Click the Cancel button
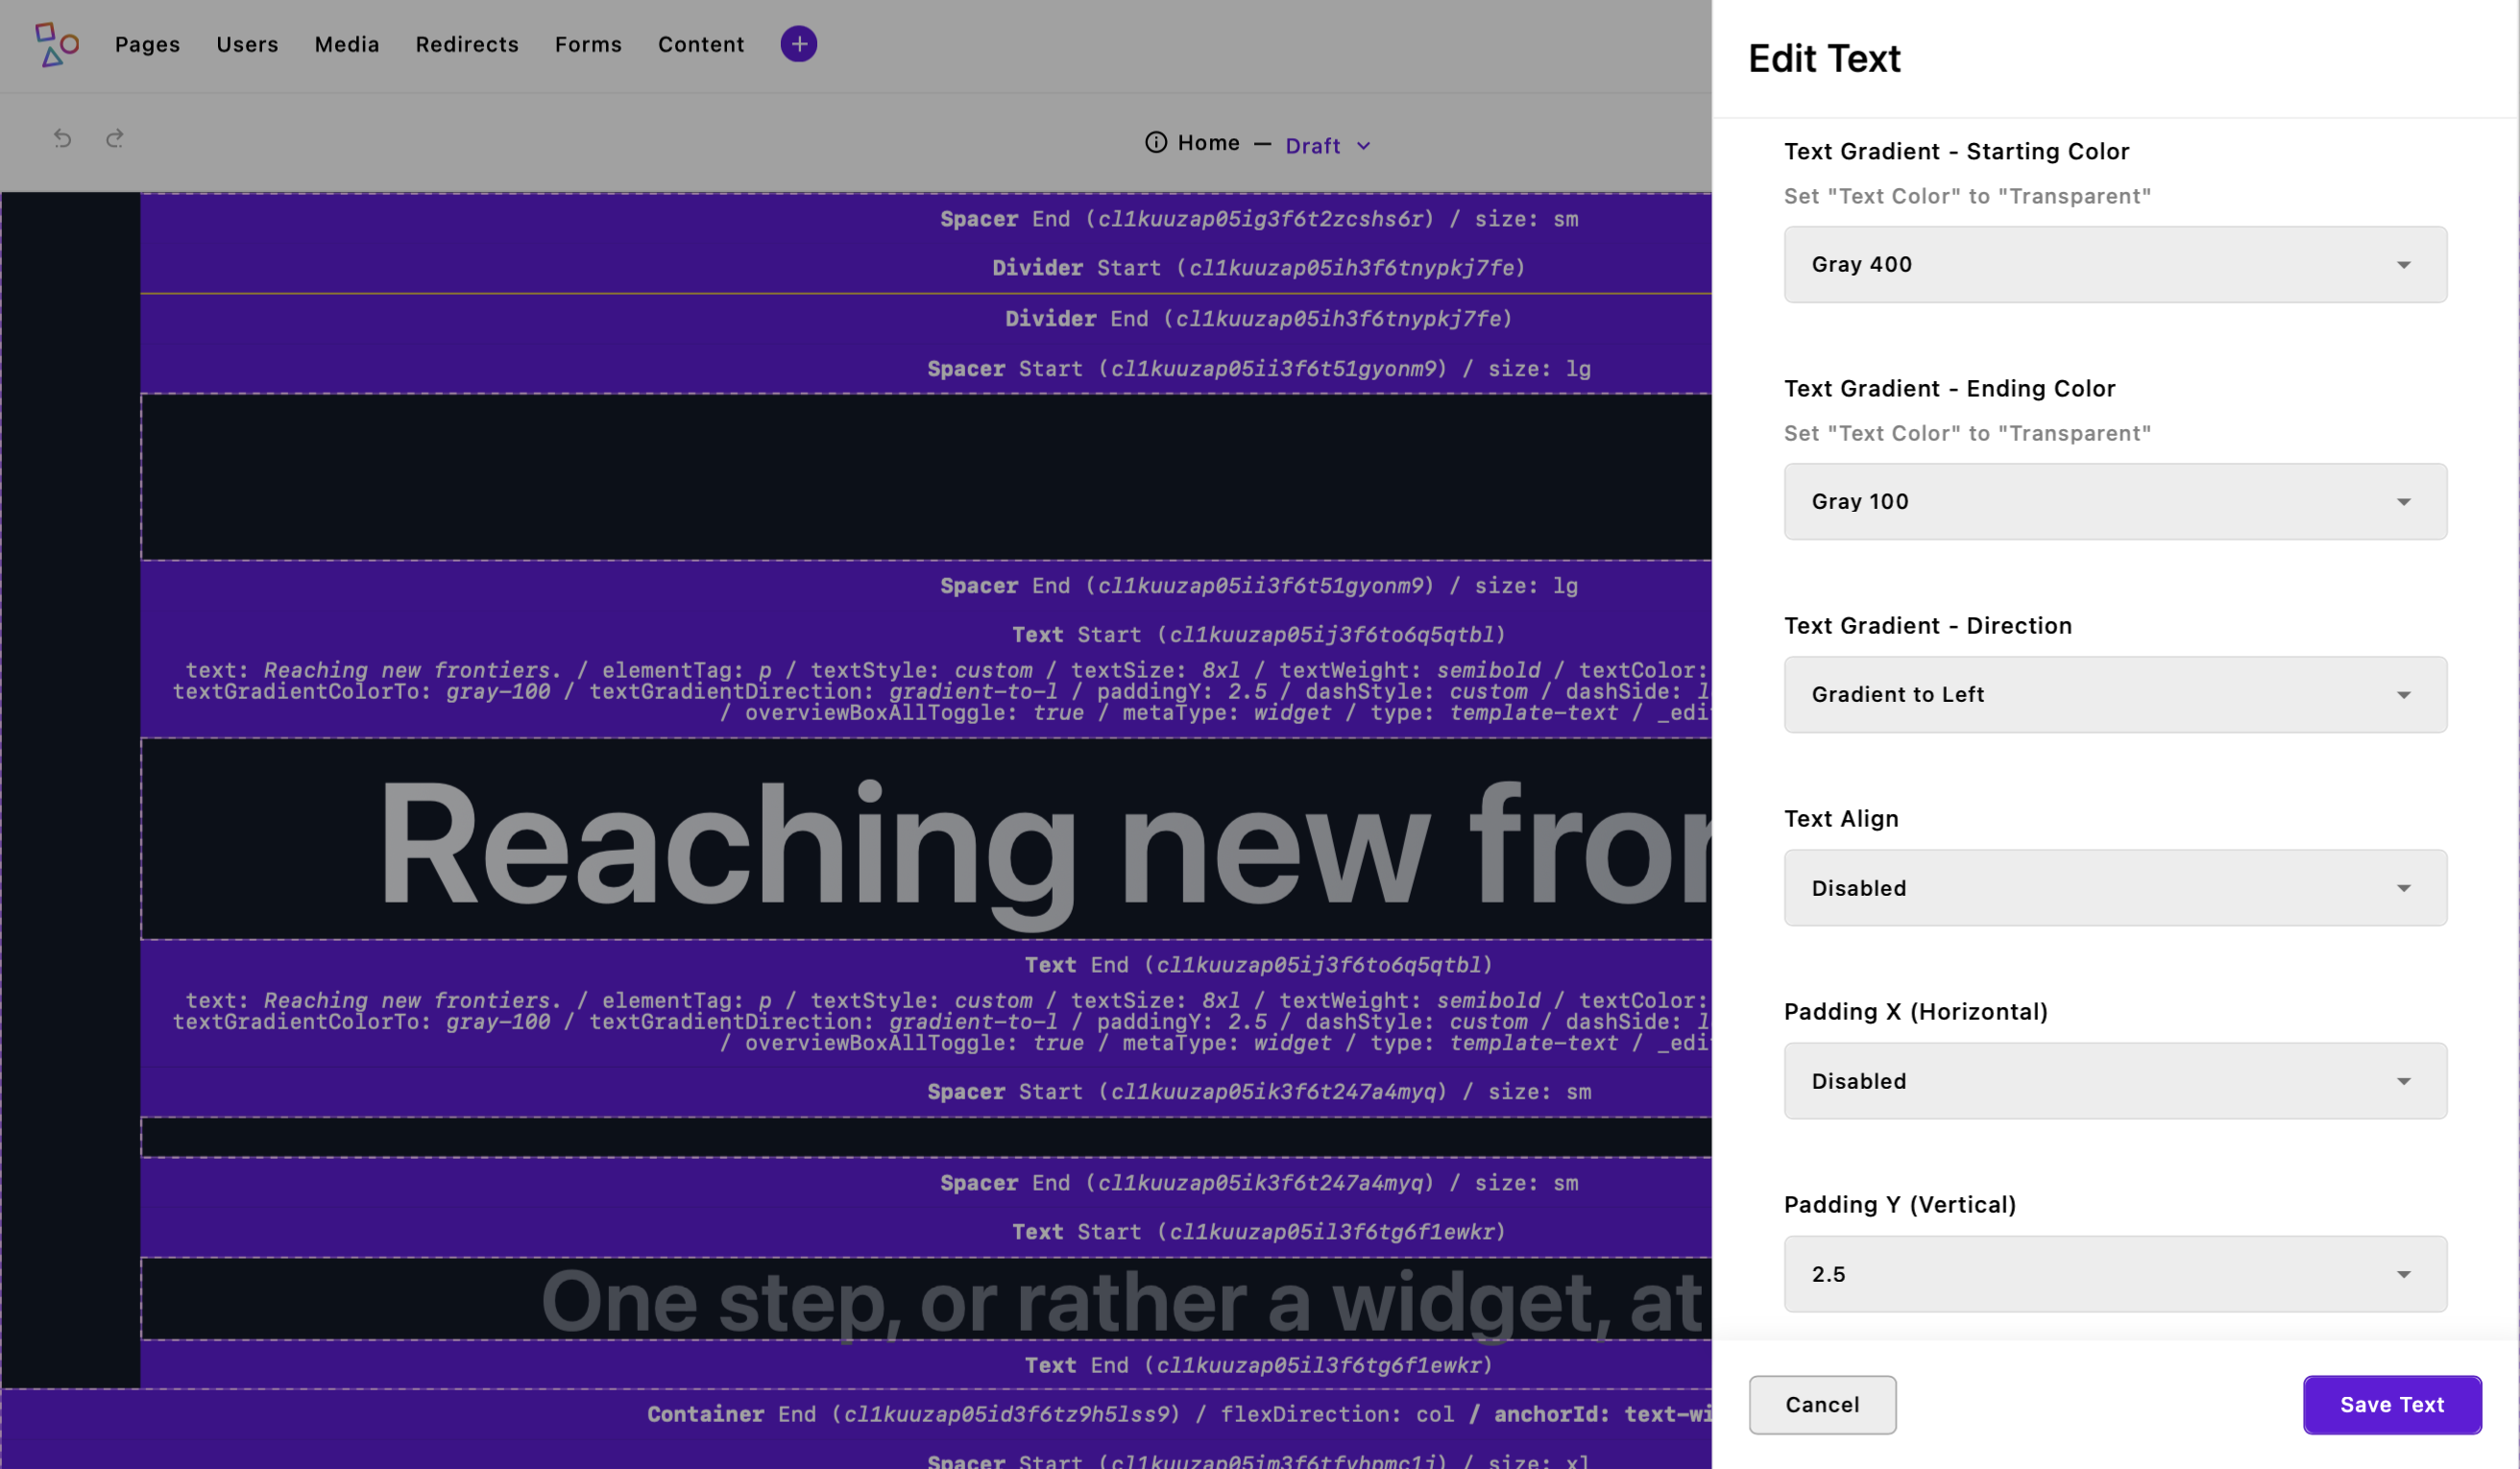 (1821, 1404)
